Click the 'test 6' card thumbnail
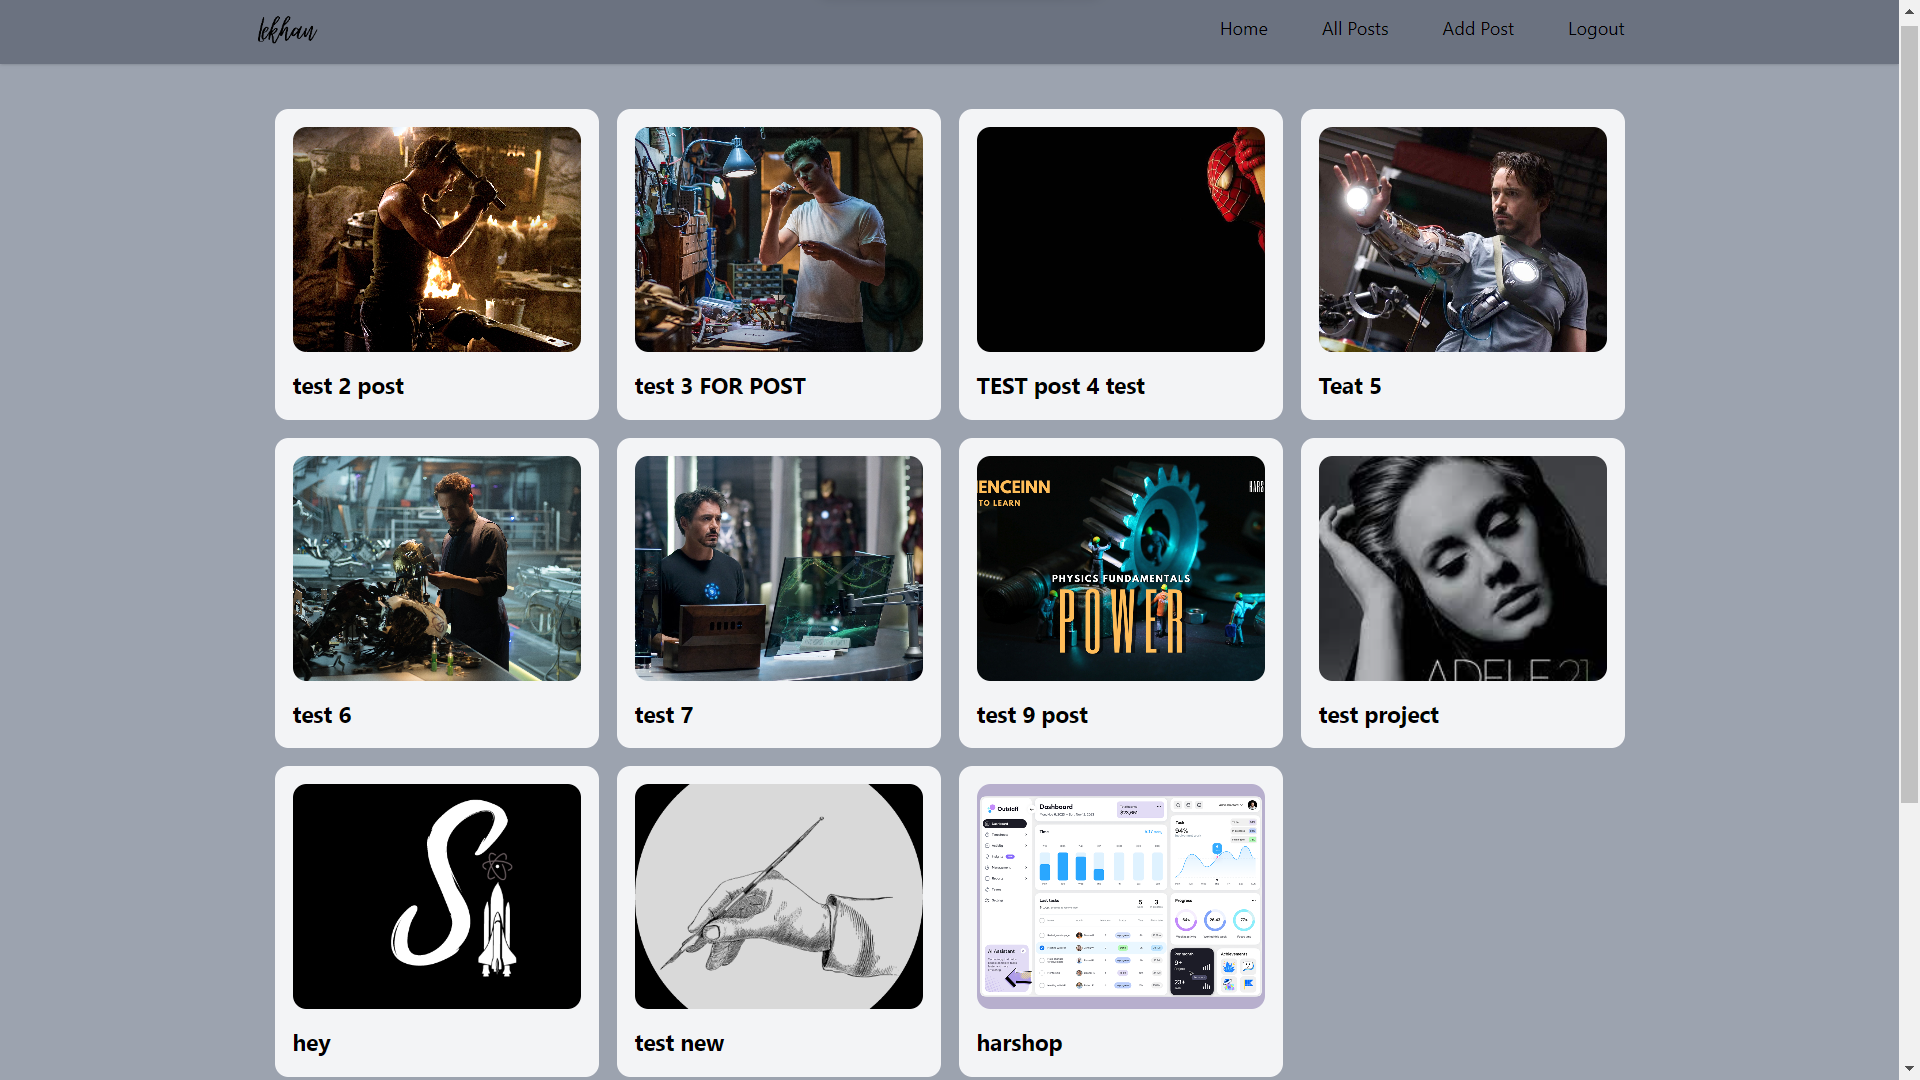The height and width of the screenshot is (1080, 1920). [436, 567]
